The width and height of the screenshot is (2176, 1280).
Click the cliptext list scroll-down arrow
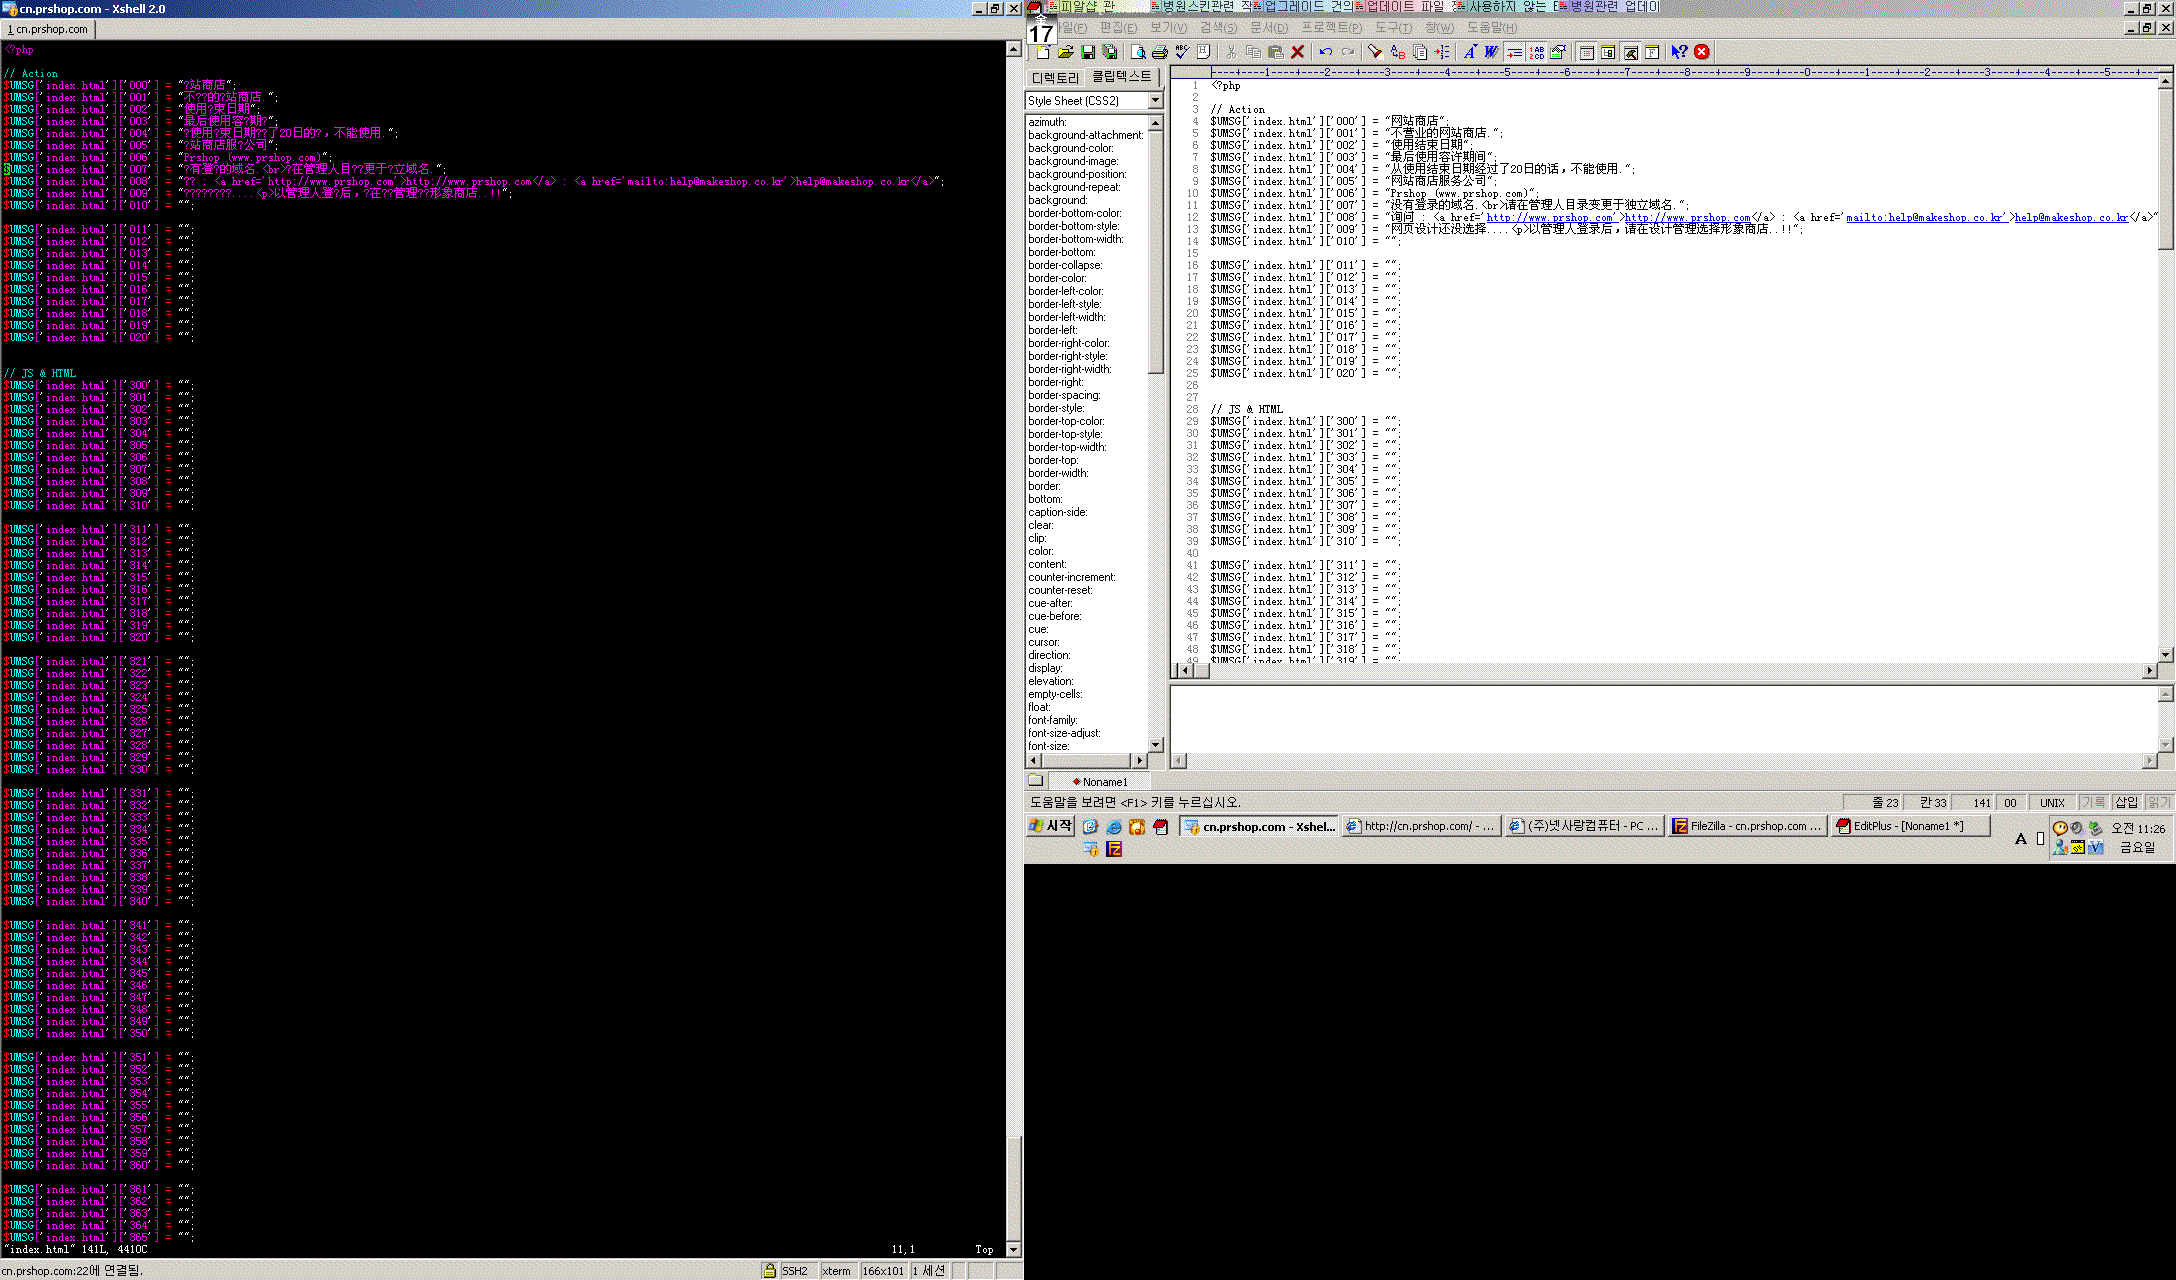coord(1156,744)
